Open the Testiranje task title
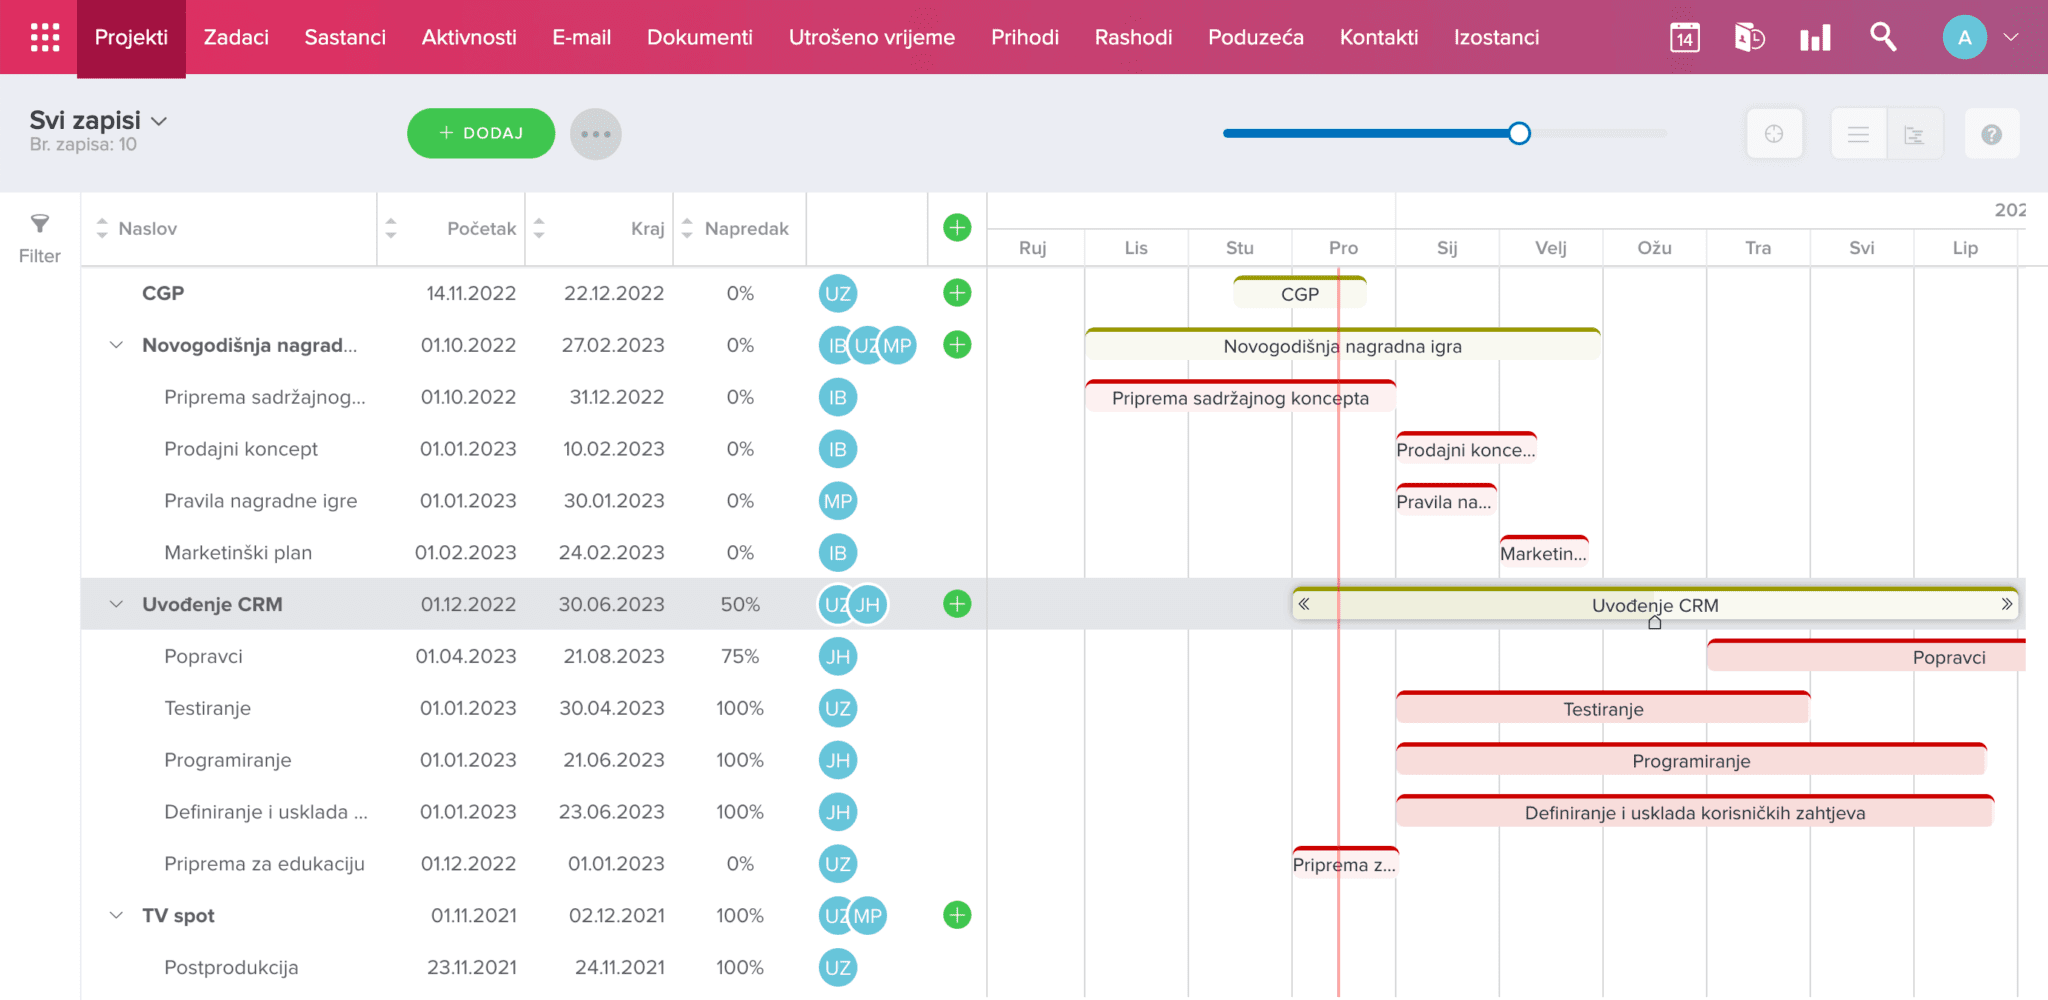2048x1000 pixels. 207,708
